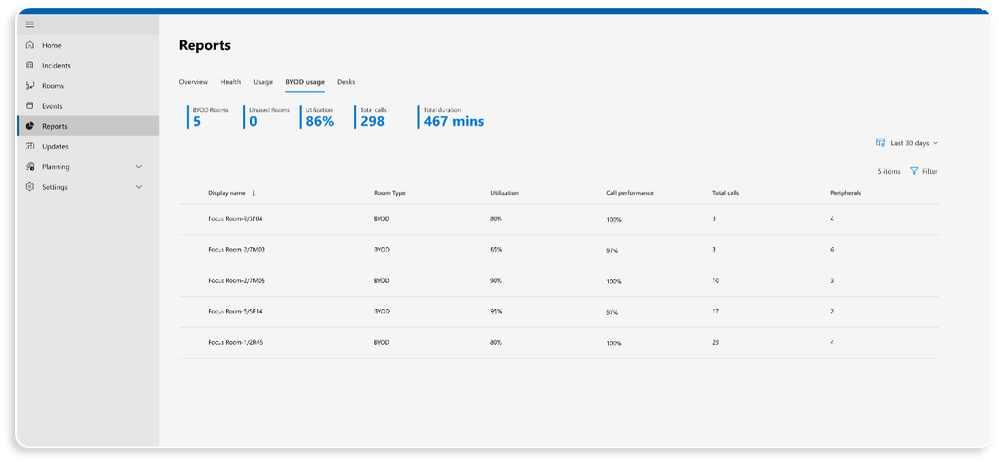Click peripherals 6 for Focus Room-2/7M03
The width and height of the screenshot is (999, 463).
pyautogui.click(x=832, y=250)
